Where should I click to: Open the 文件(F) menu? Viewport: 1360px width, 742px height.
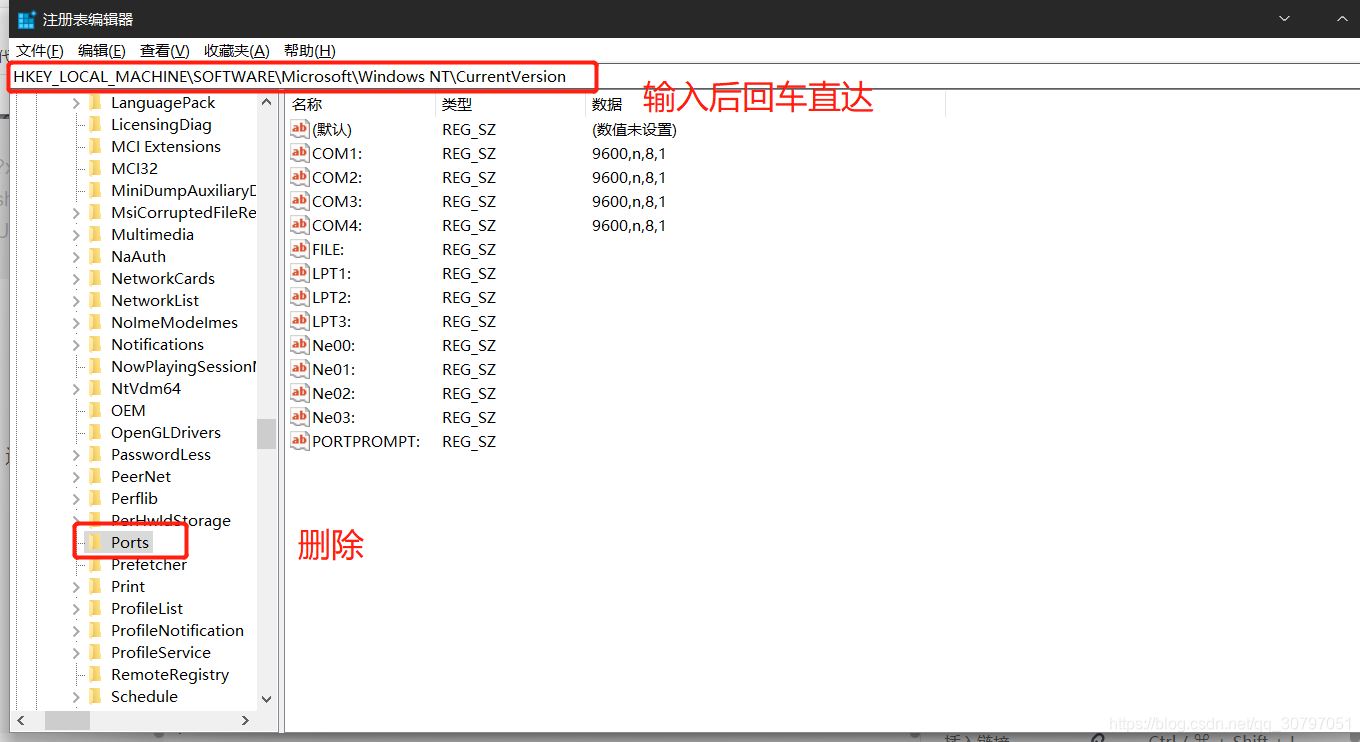(40, 51)
